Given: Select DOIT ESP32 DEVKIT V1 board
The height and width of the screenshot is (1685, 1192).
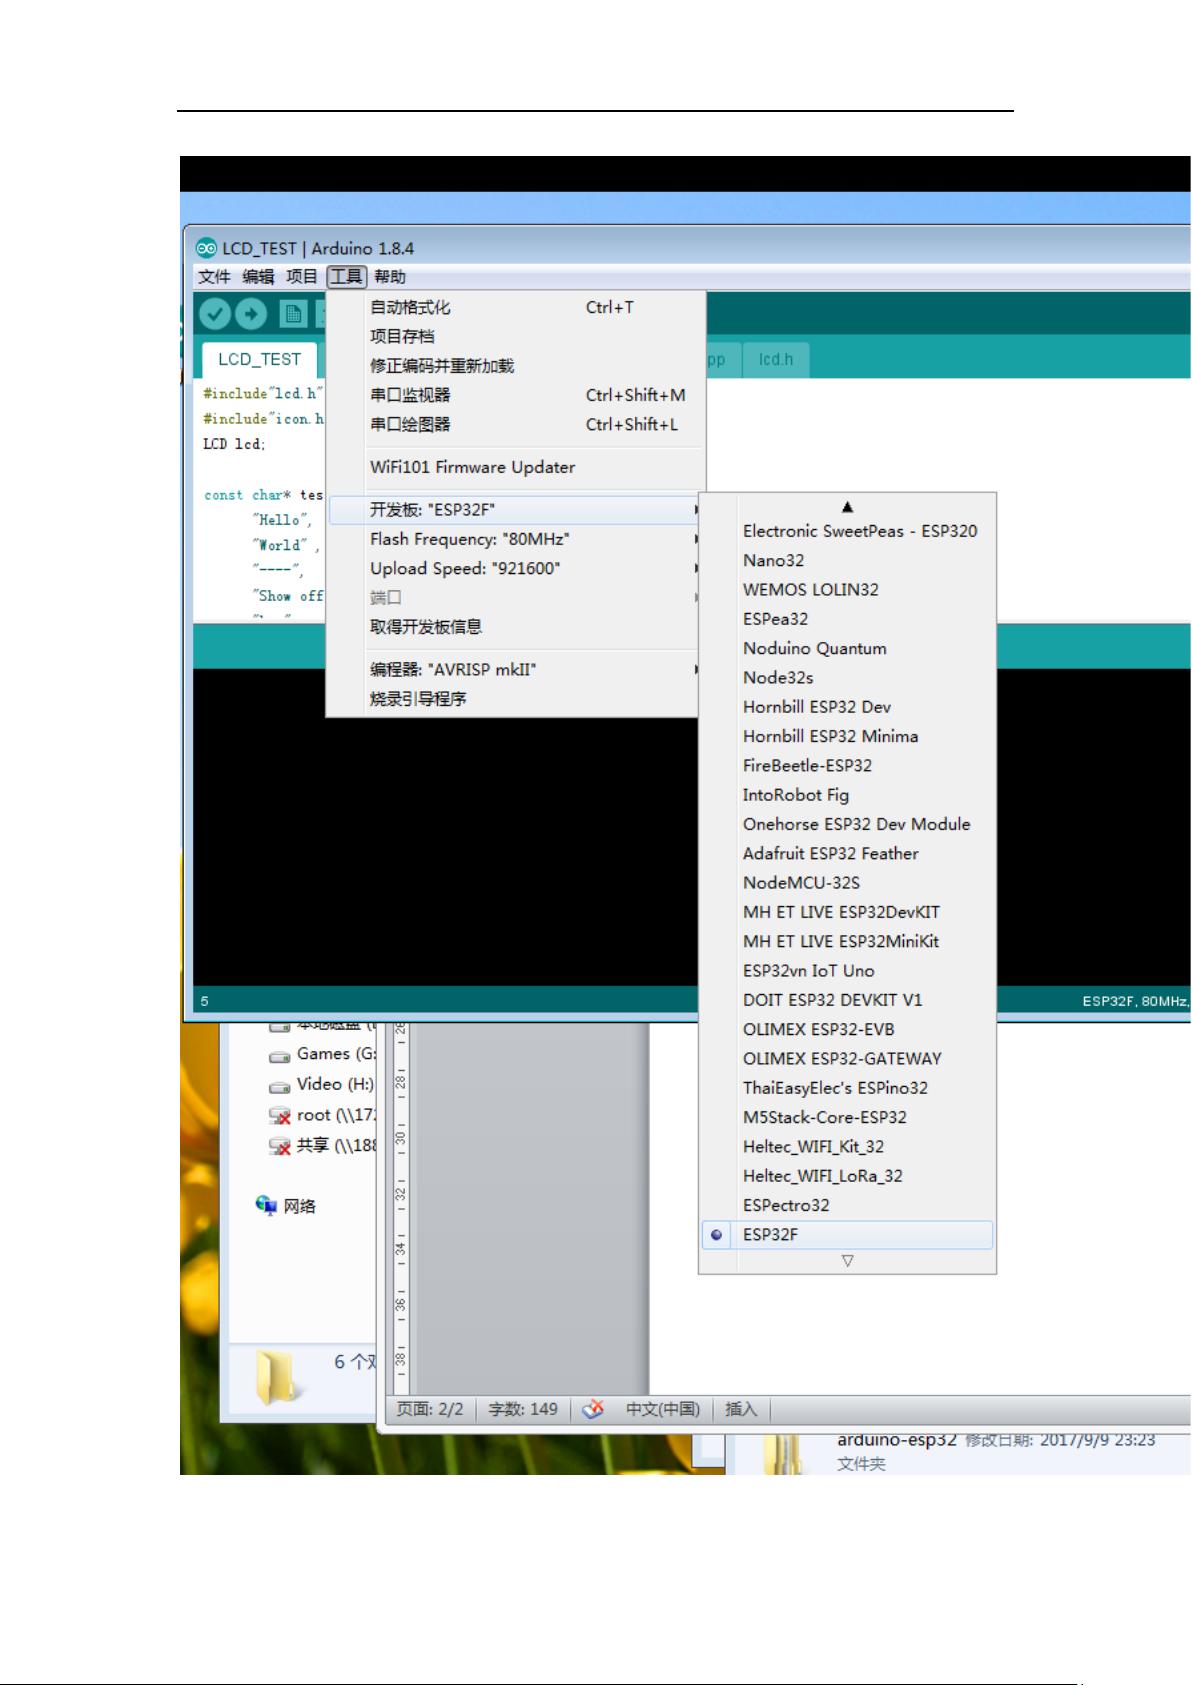Looking at the screenshot, I should [832, 1000].
